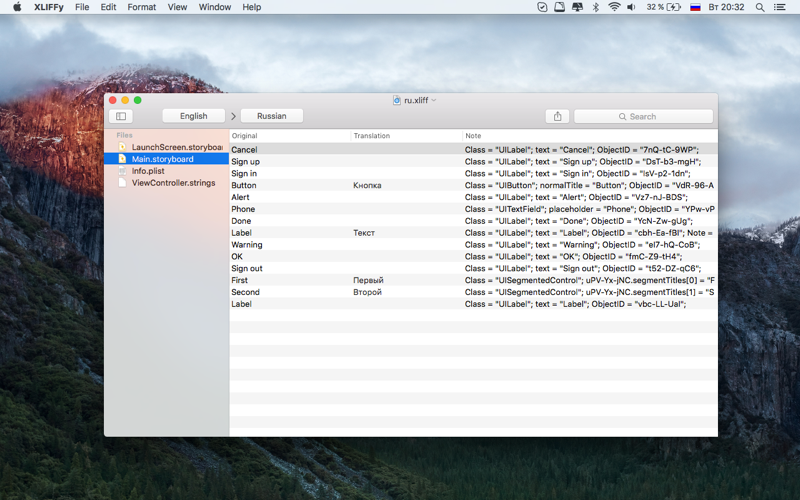This screenshot has height=500, width=800.
Task: Click the arrow between English and Russian
Action: pos(233,116)
